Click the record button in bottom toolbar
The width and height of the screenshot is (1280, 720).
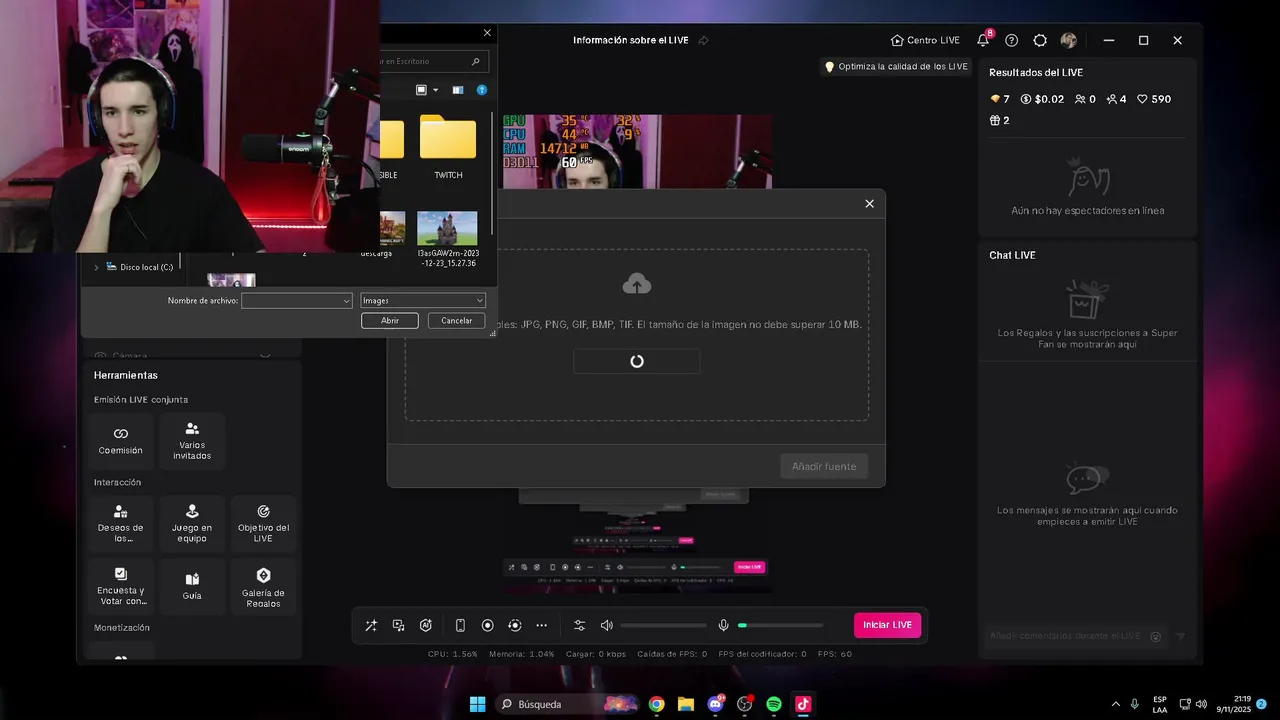[x=488, y=626]
